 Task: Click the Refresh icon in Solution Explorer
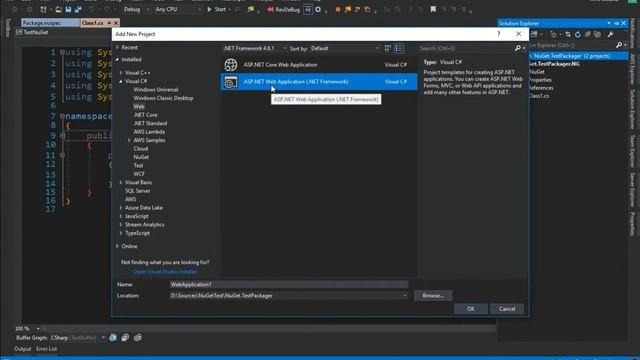pyautogui.click(x=578, y=34)
